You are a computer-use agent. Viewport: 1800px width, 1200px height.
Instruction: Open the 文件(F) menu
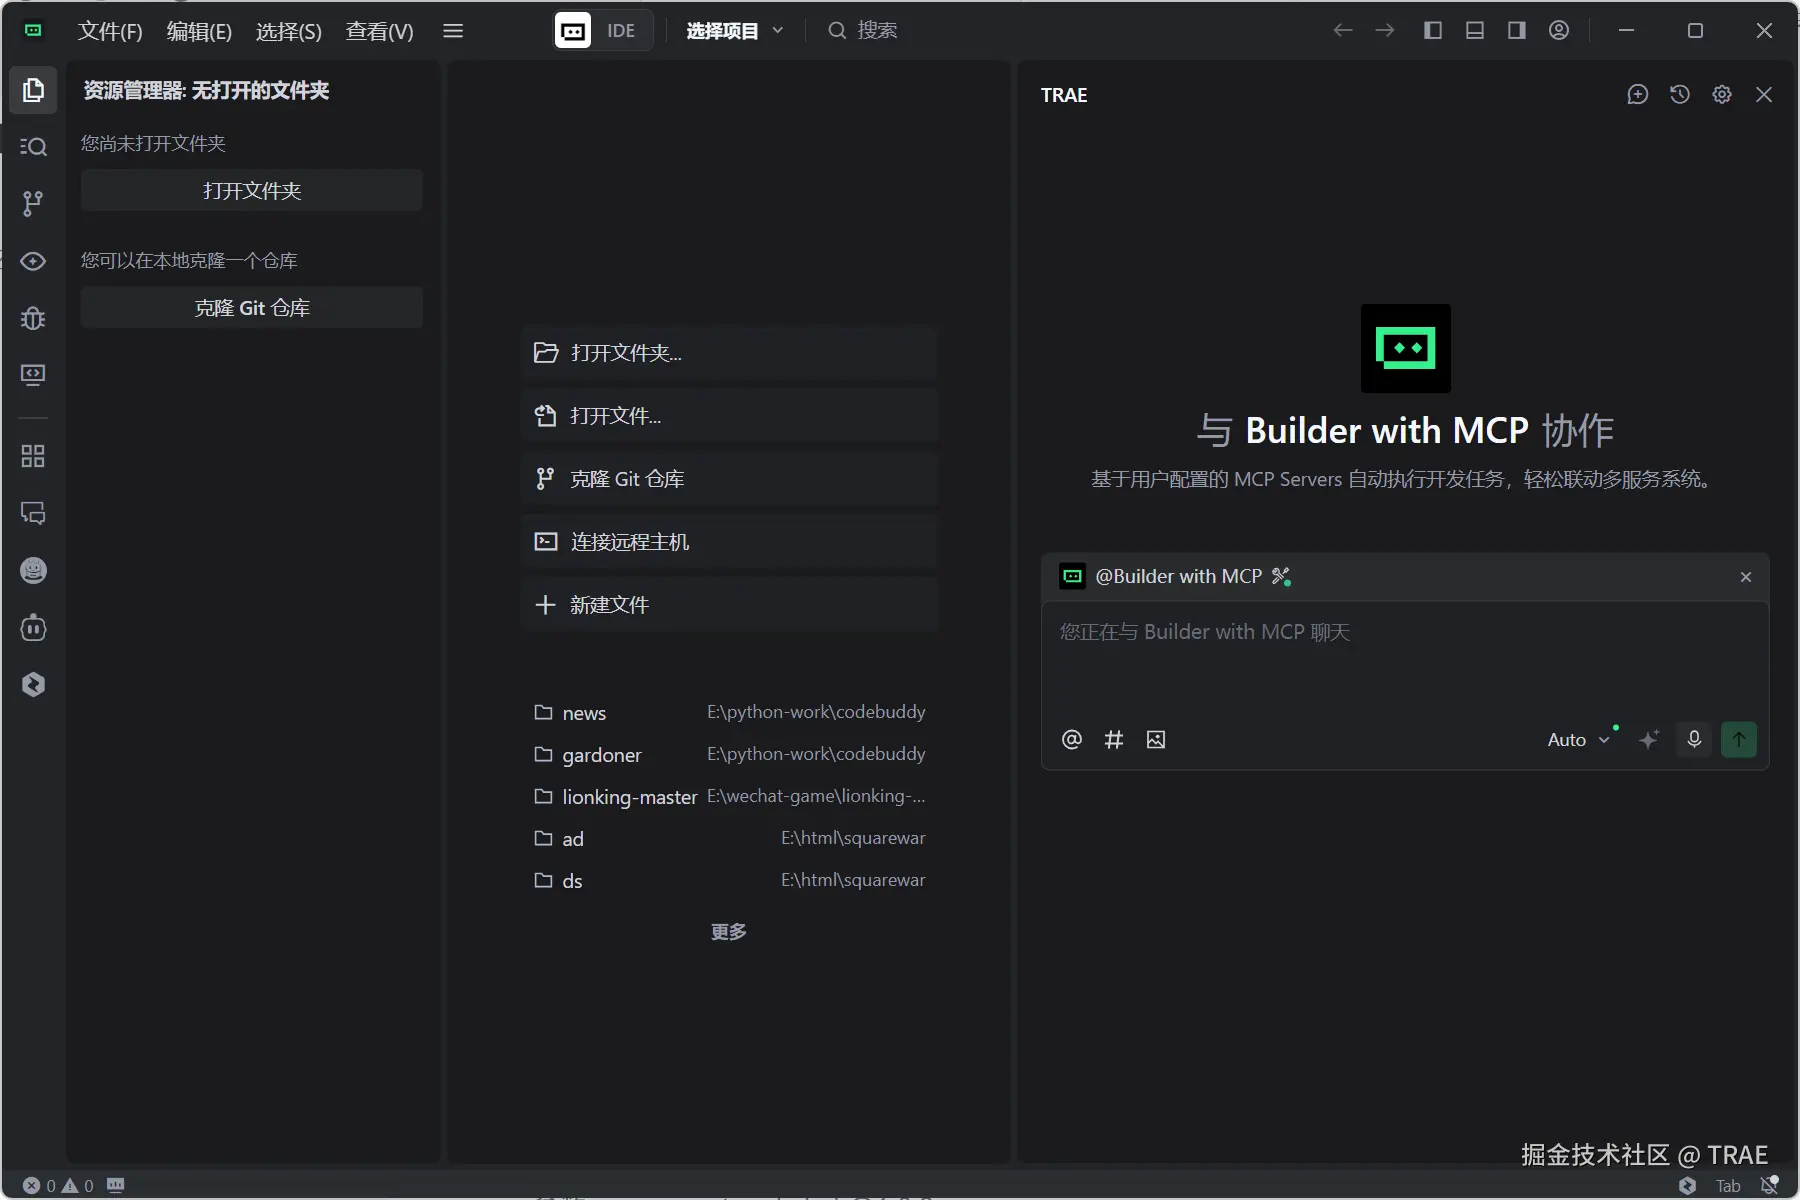click(110, 31)
